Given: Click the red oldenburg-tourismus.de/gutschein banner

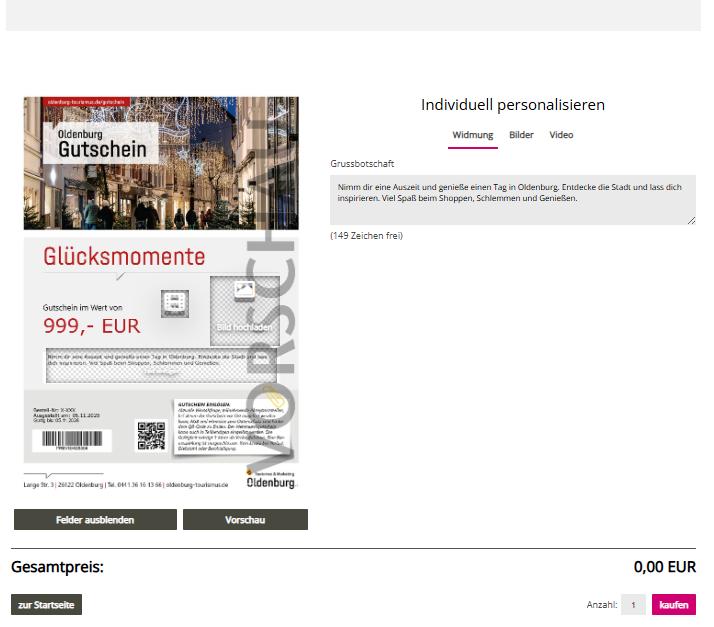Looking at the screenshot, I should [85, 102].
